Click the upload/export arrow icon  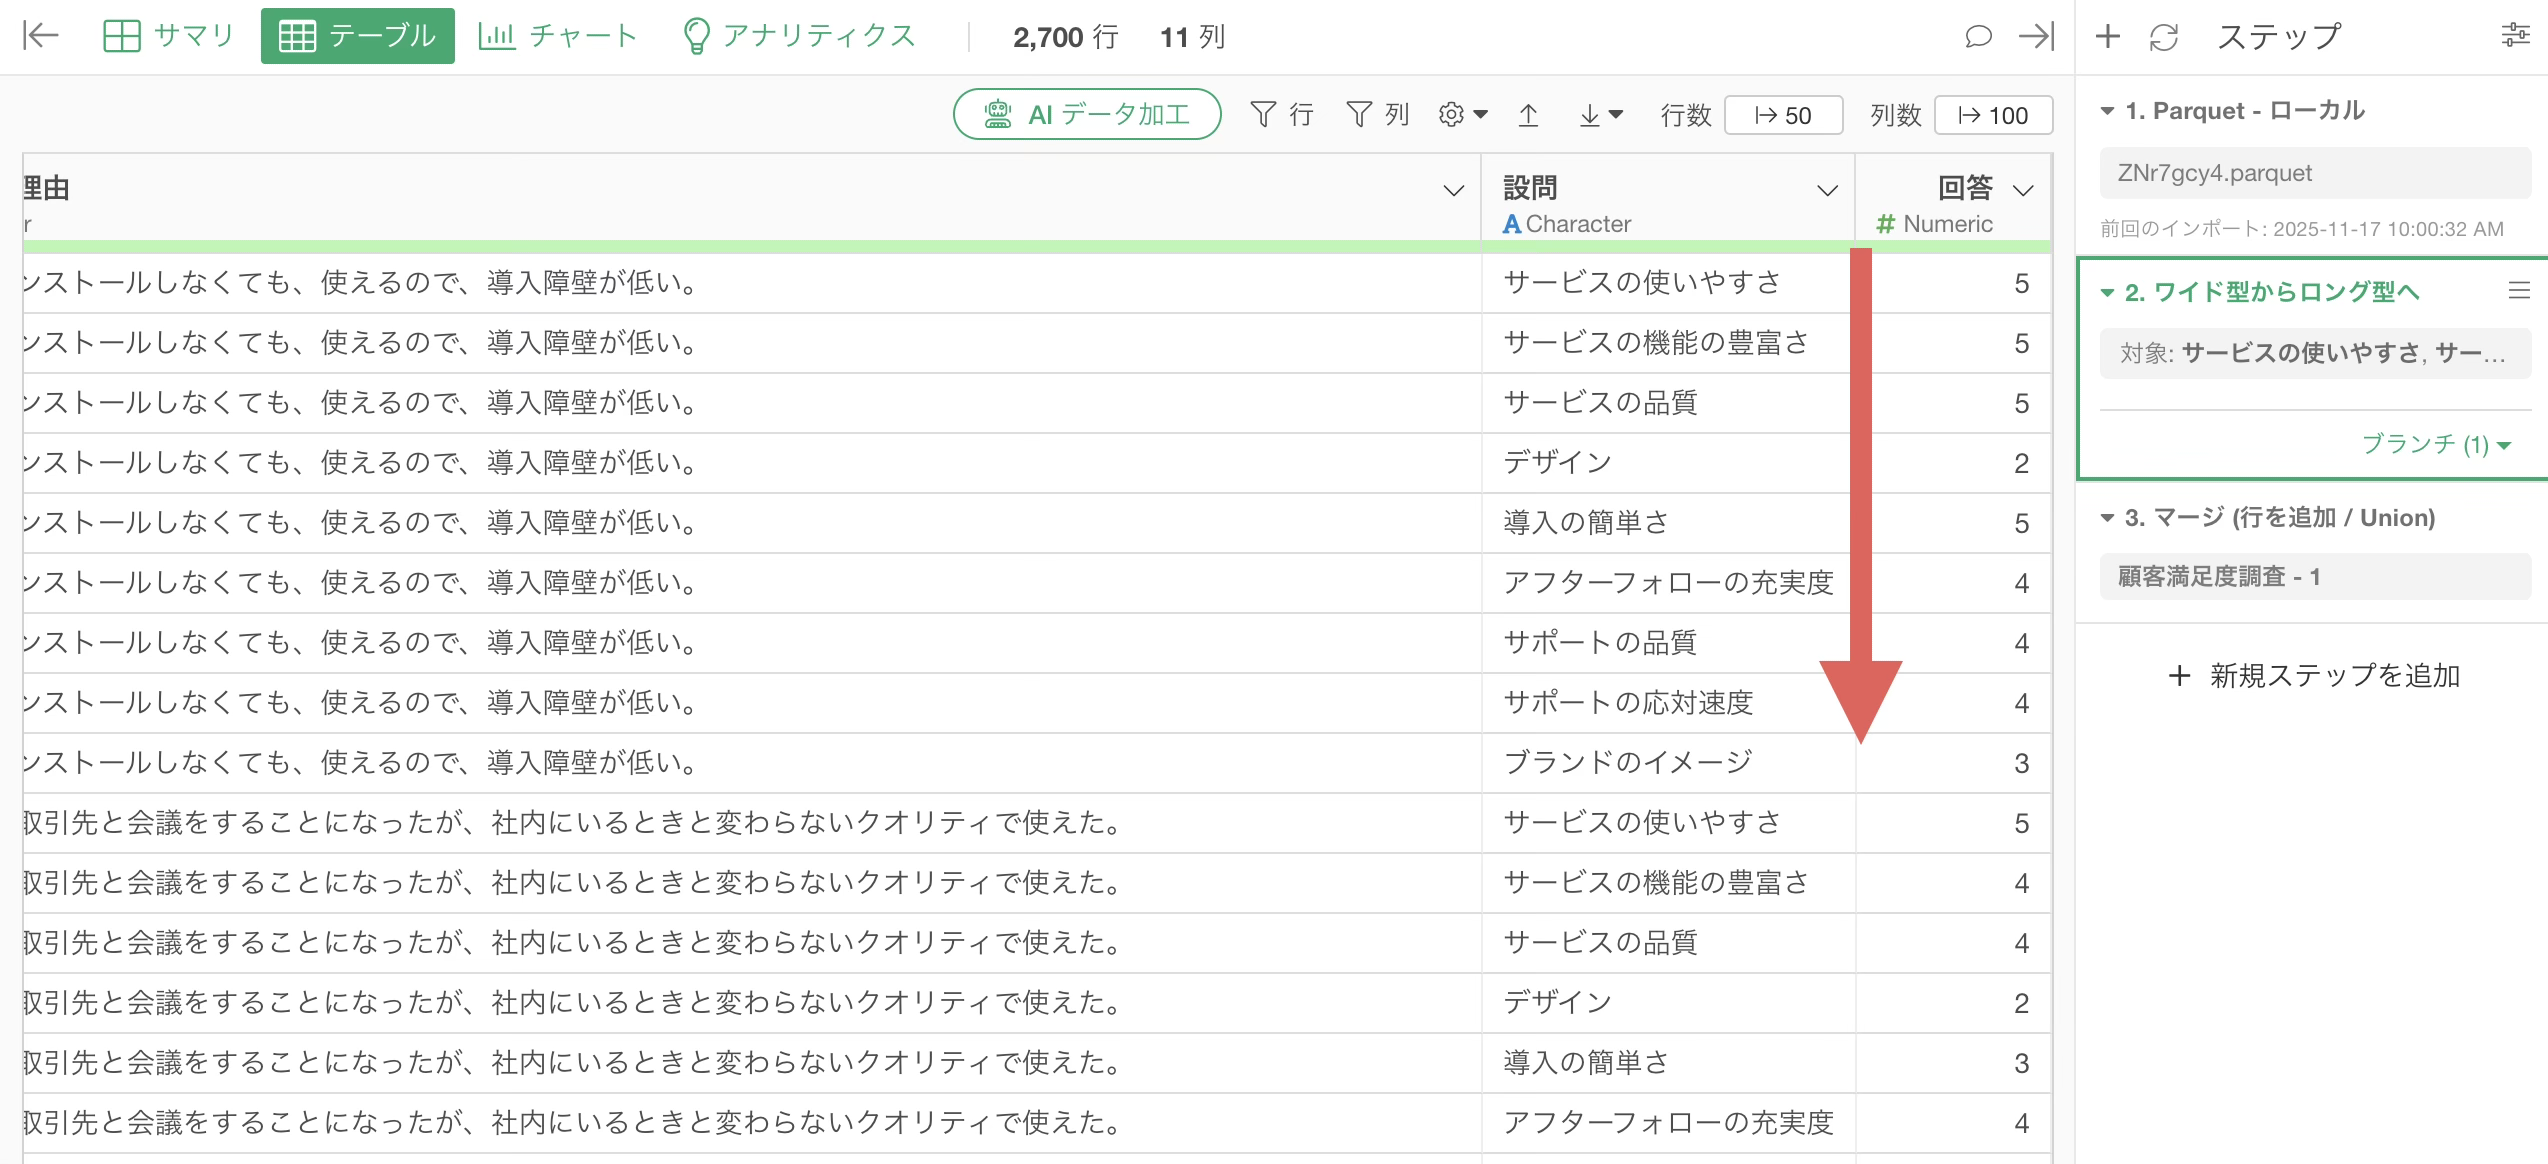(x=1528, y=116)
